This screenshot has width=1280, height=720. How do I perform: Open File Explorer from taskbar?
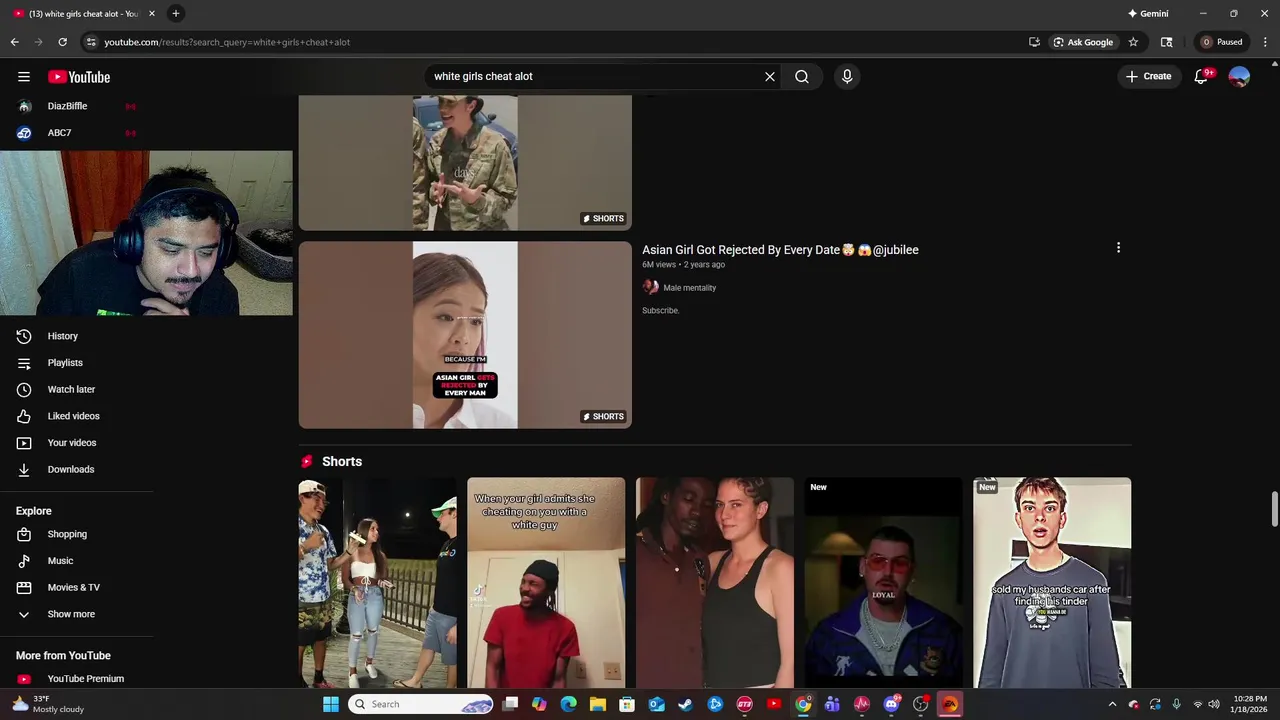(598, 704)
